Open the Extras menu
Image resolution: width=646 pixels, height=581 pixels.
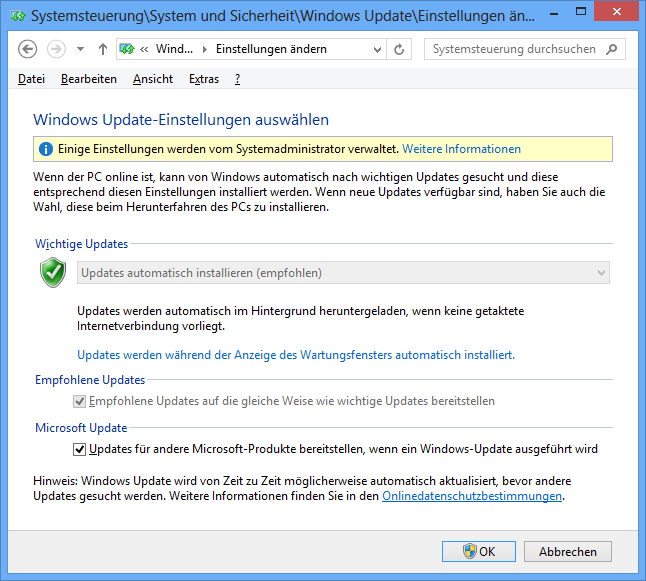(204, 79)
